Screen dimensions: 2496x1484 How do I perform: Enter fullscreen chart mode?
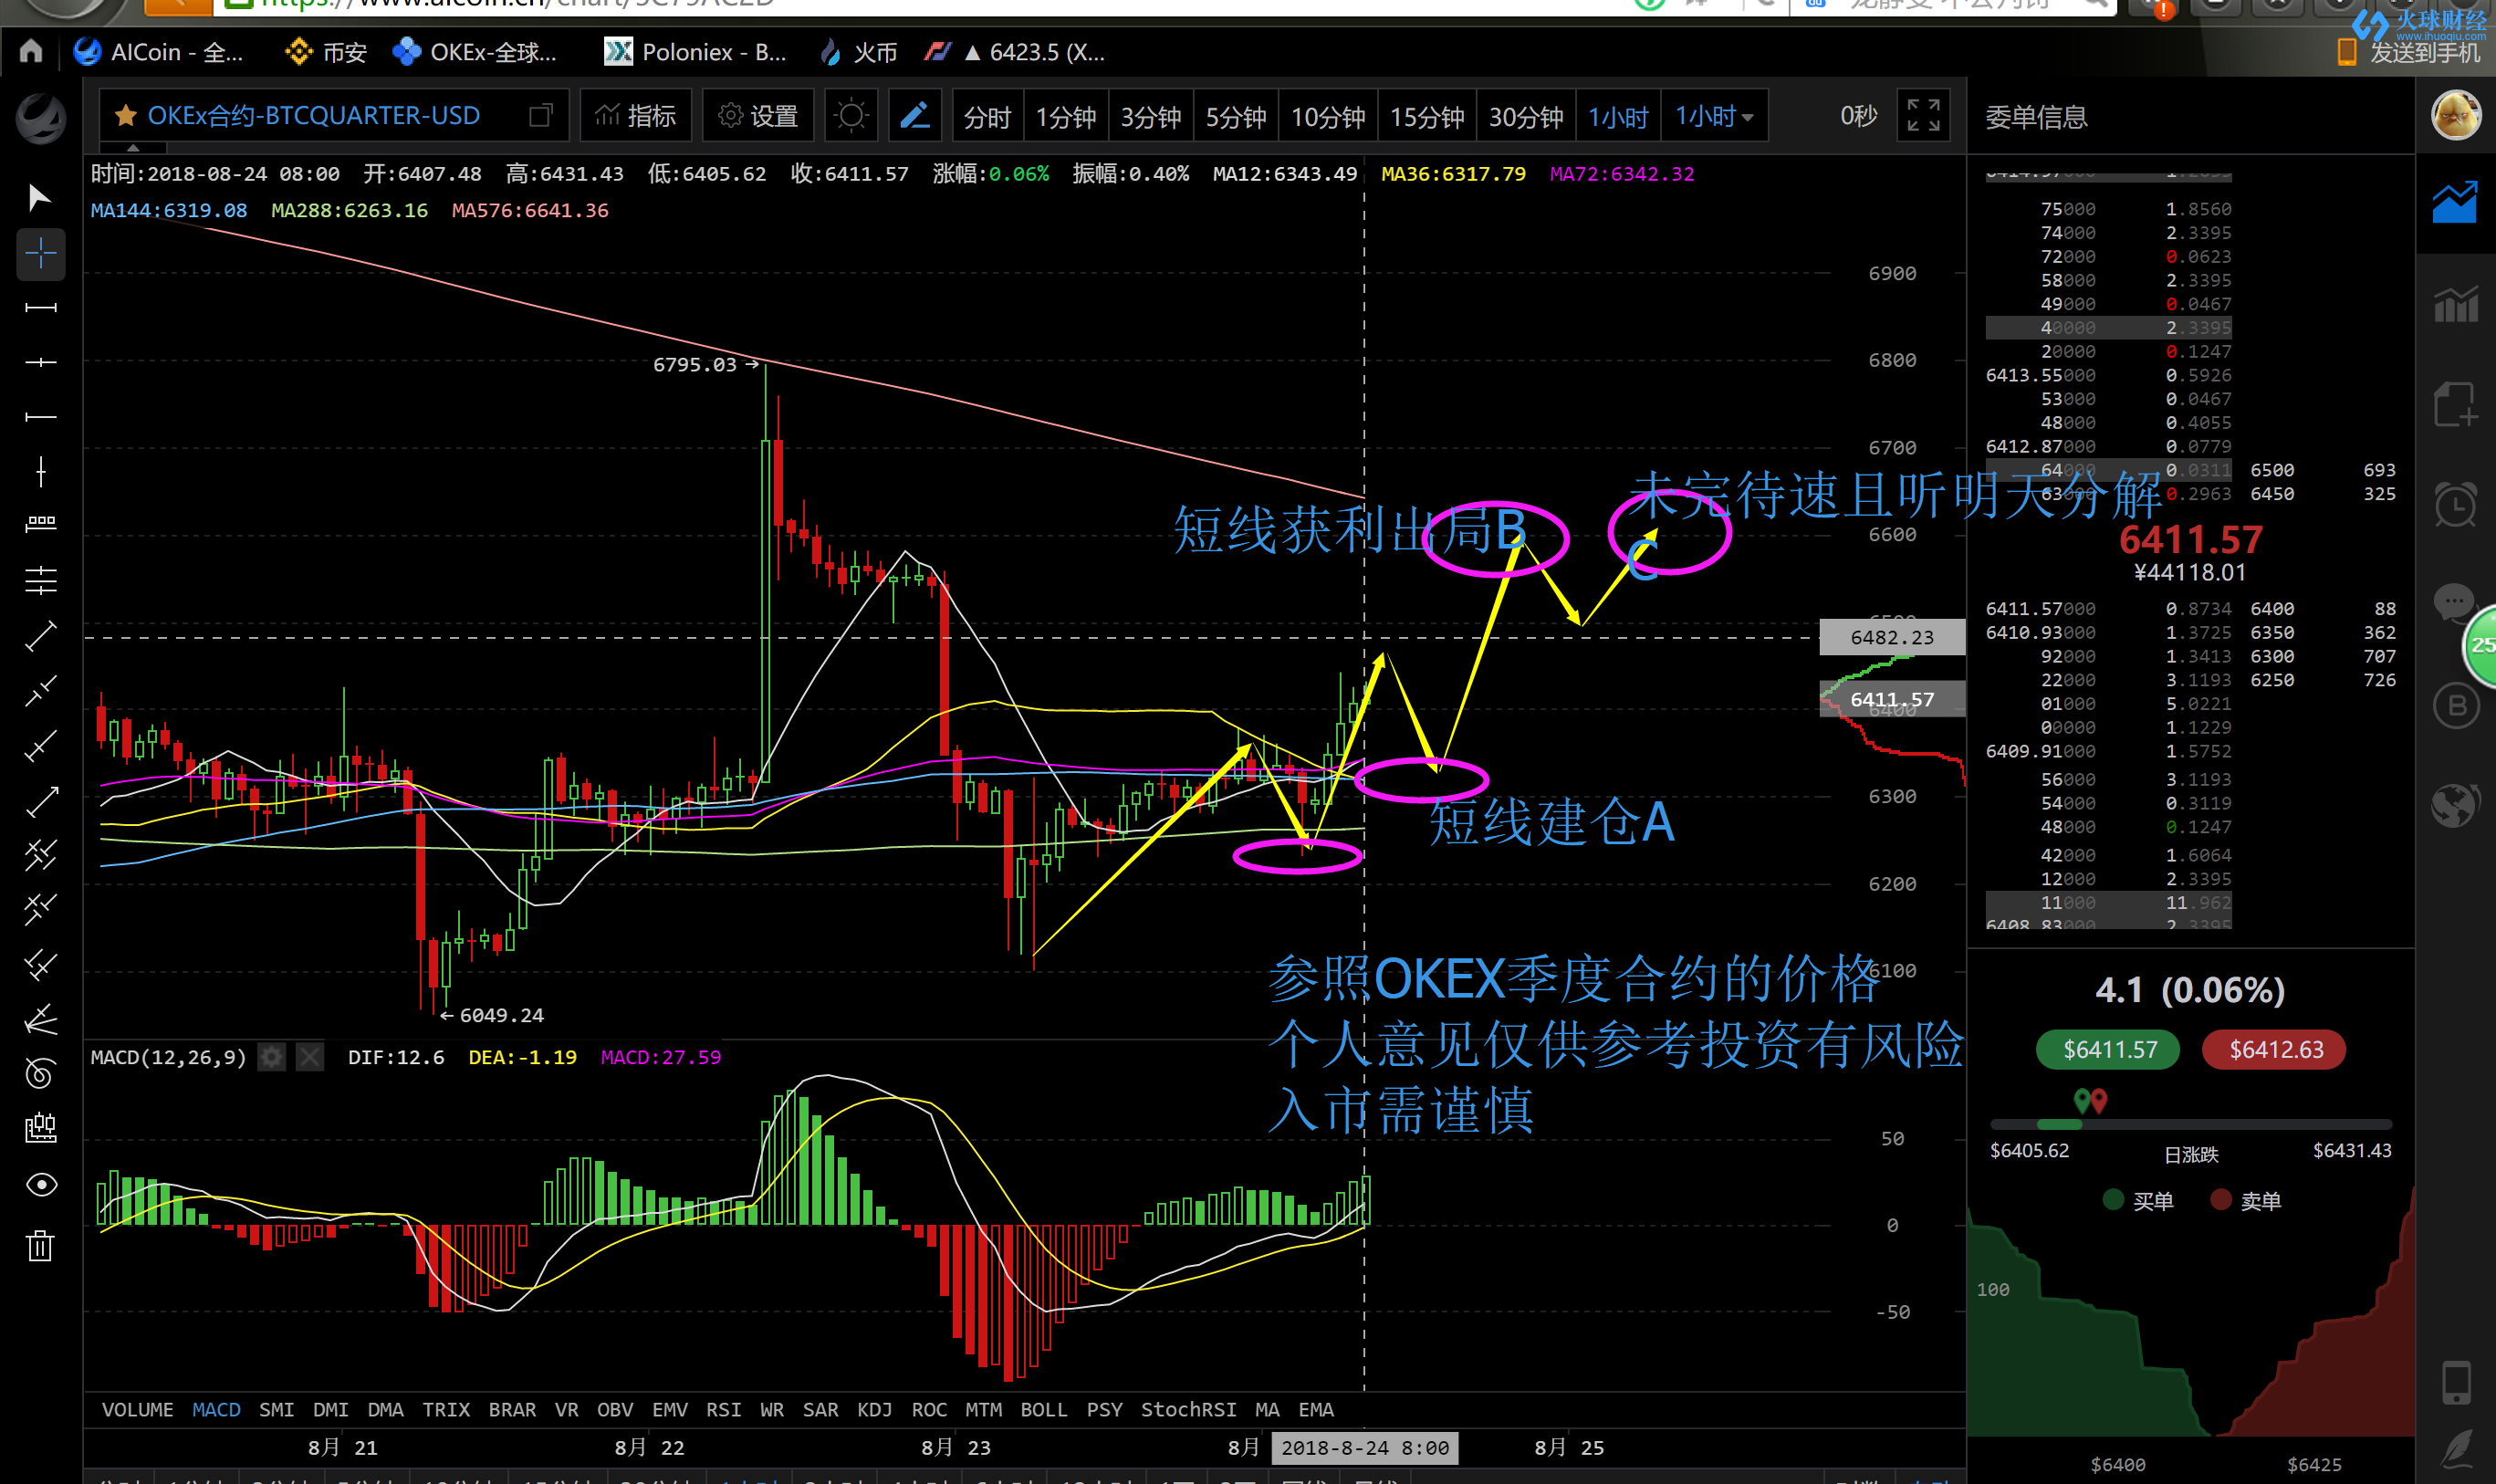click(x=1922, y=116)
